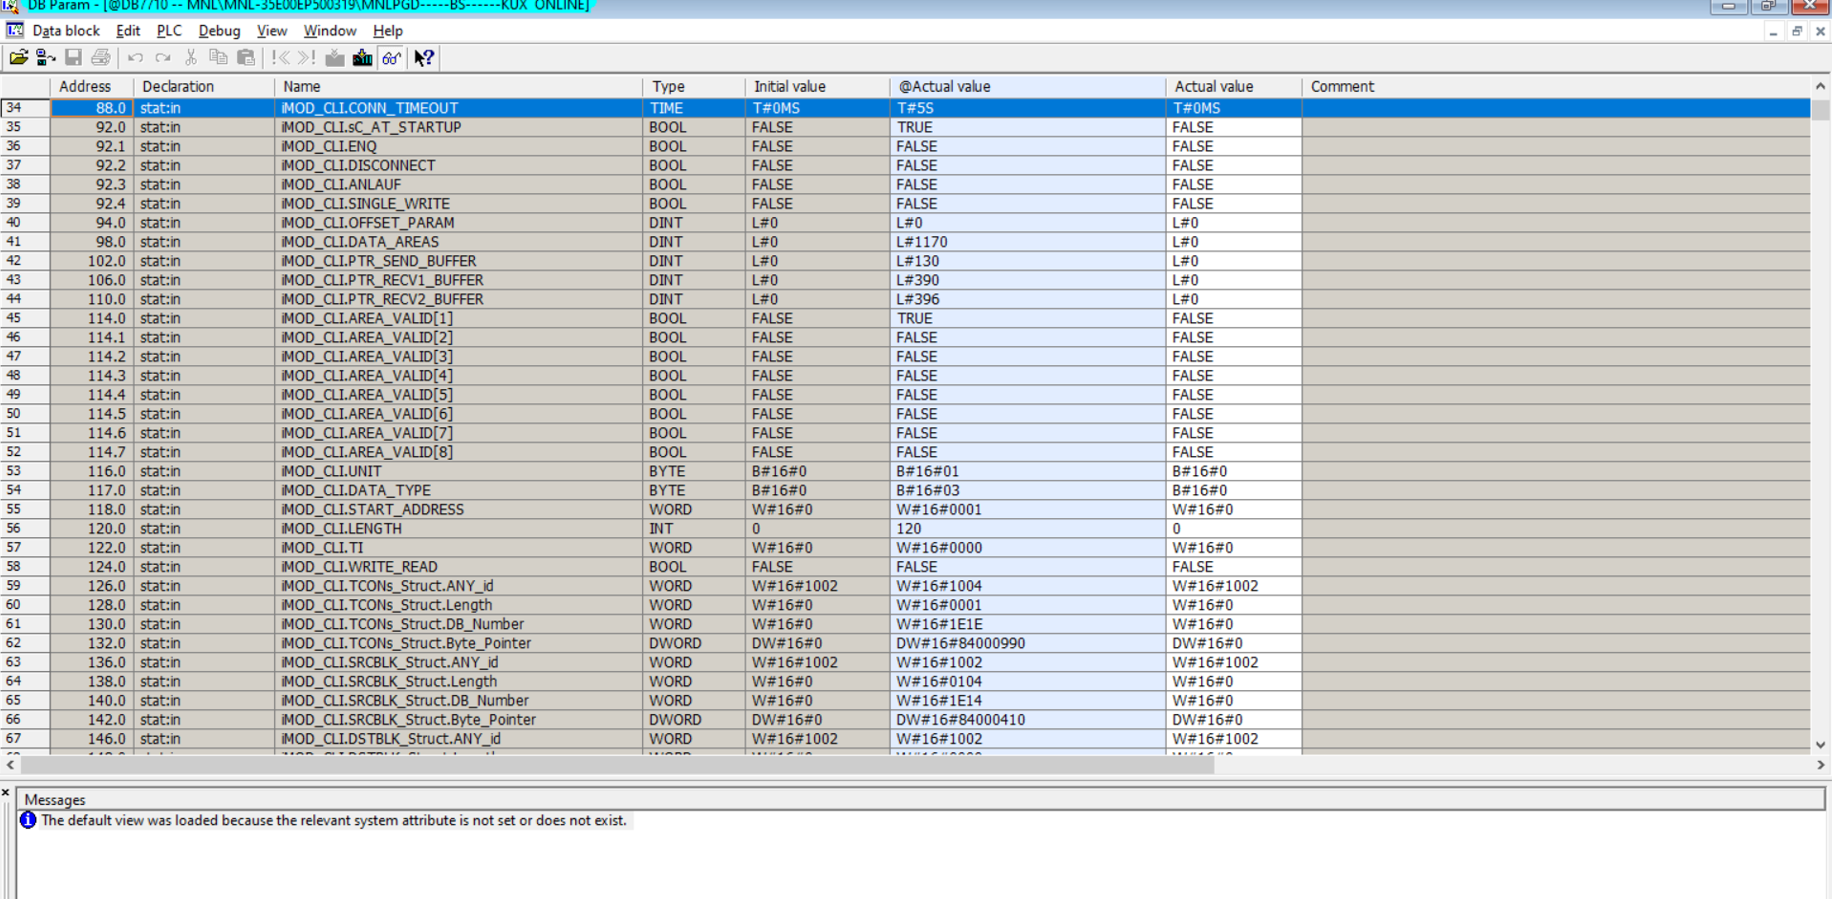Click the Save diskette icon
The image size is (1832, 899).
click(x=73, y=58)
